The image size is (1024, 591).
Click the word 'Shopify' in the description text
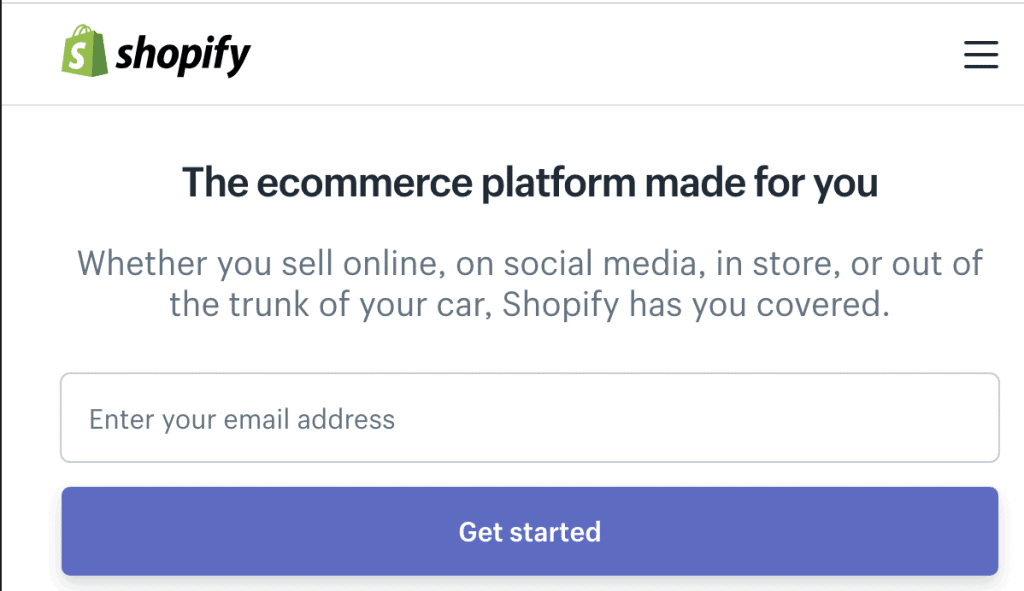pos(561,304)
